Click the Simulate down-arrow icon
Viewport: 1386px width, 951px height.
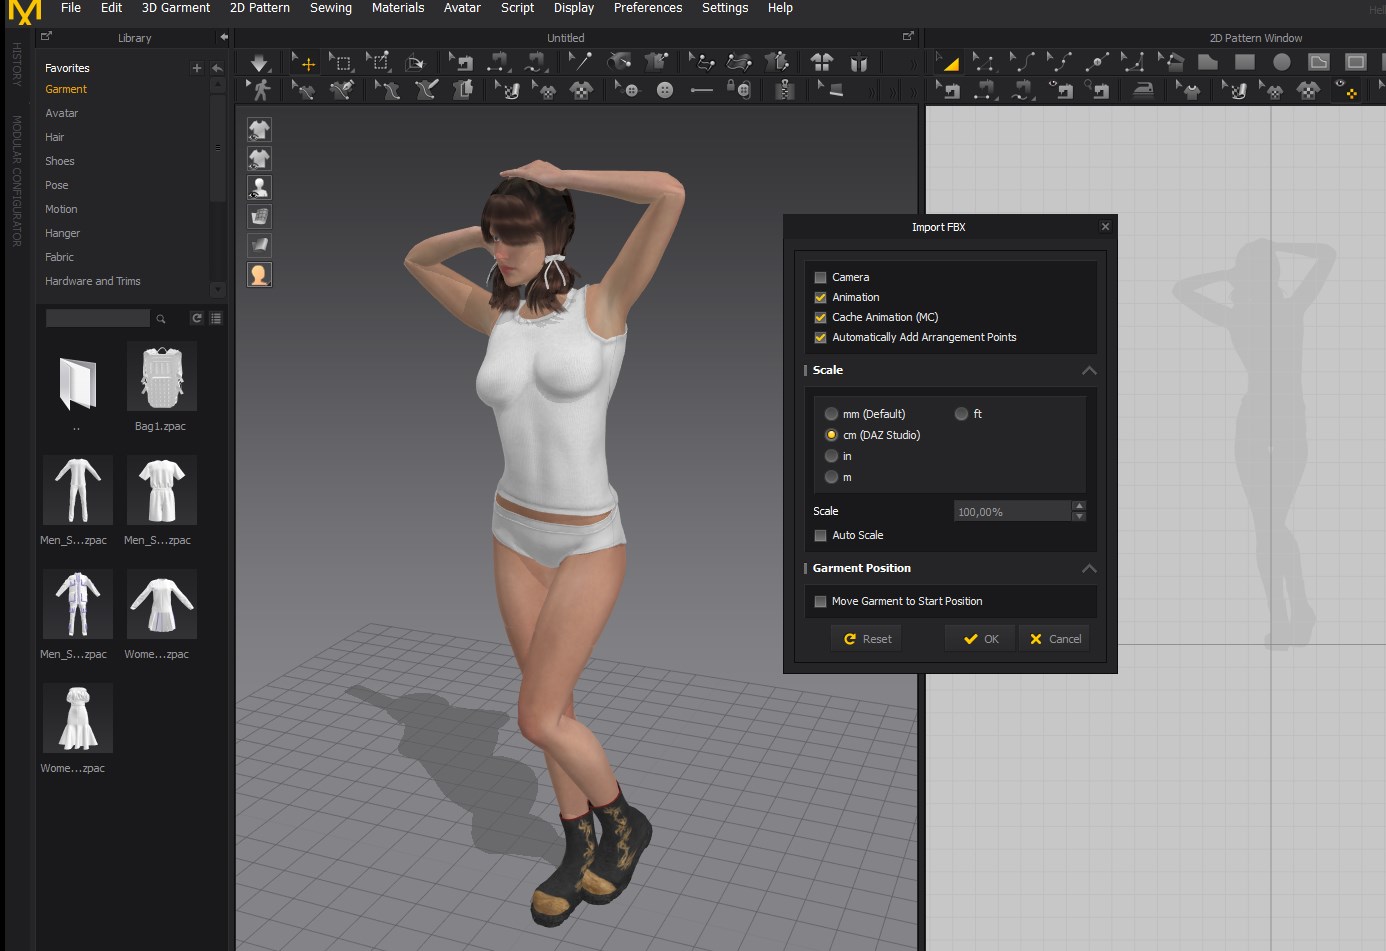pyautogui.click(x=259, y=63)
